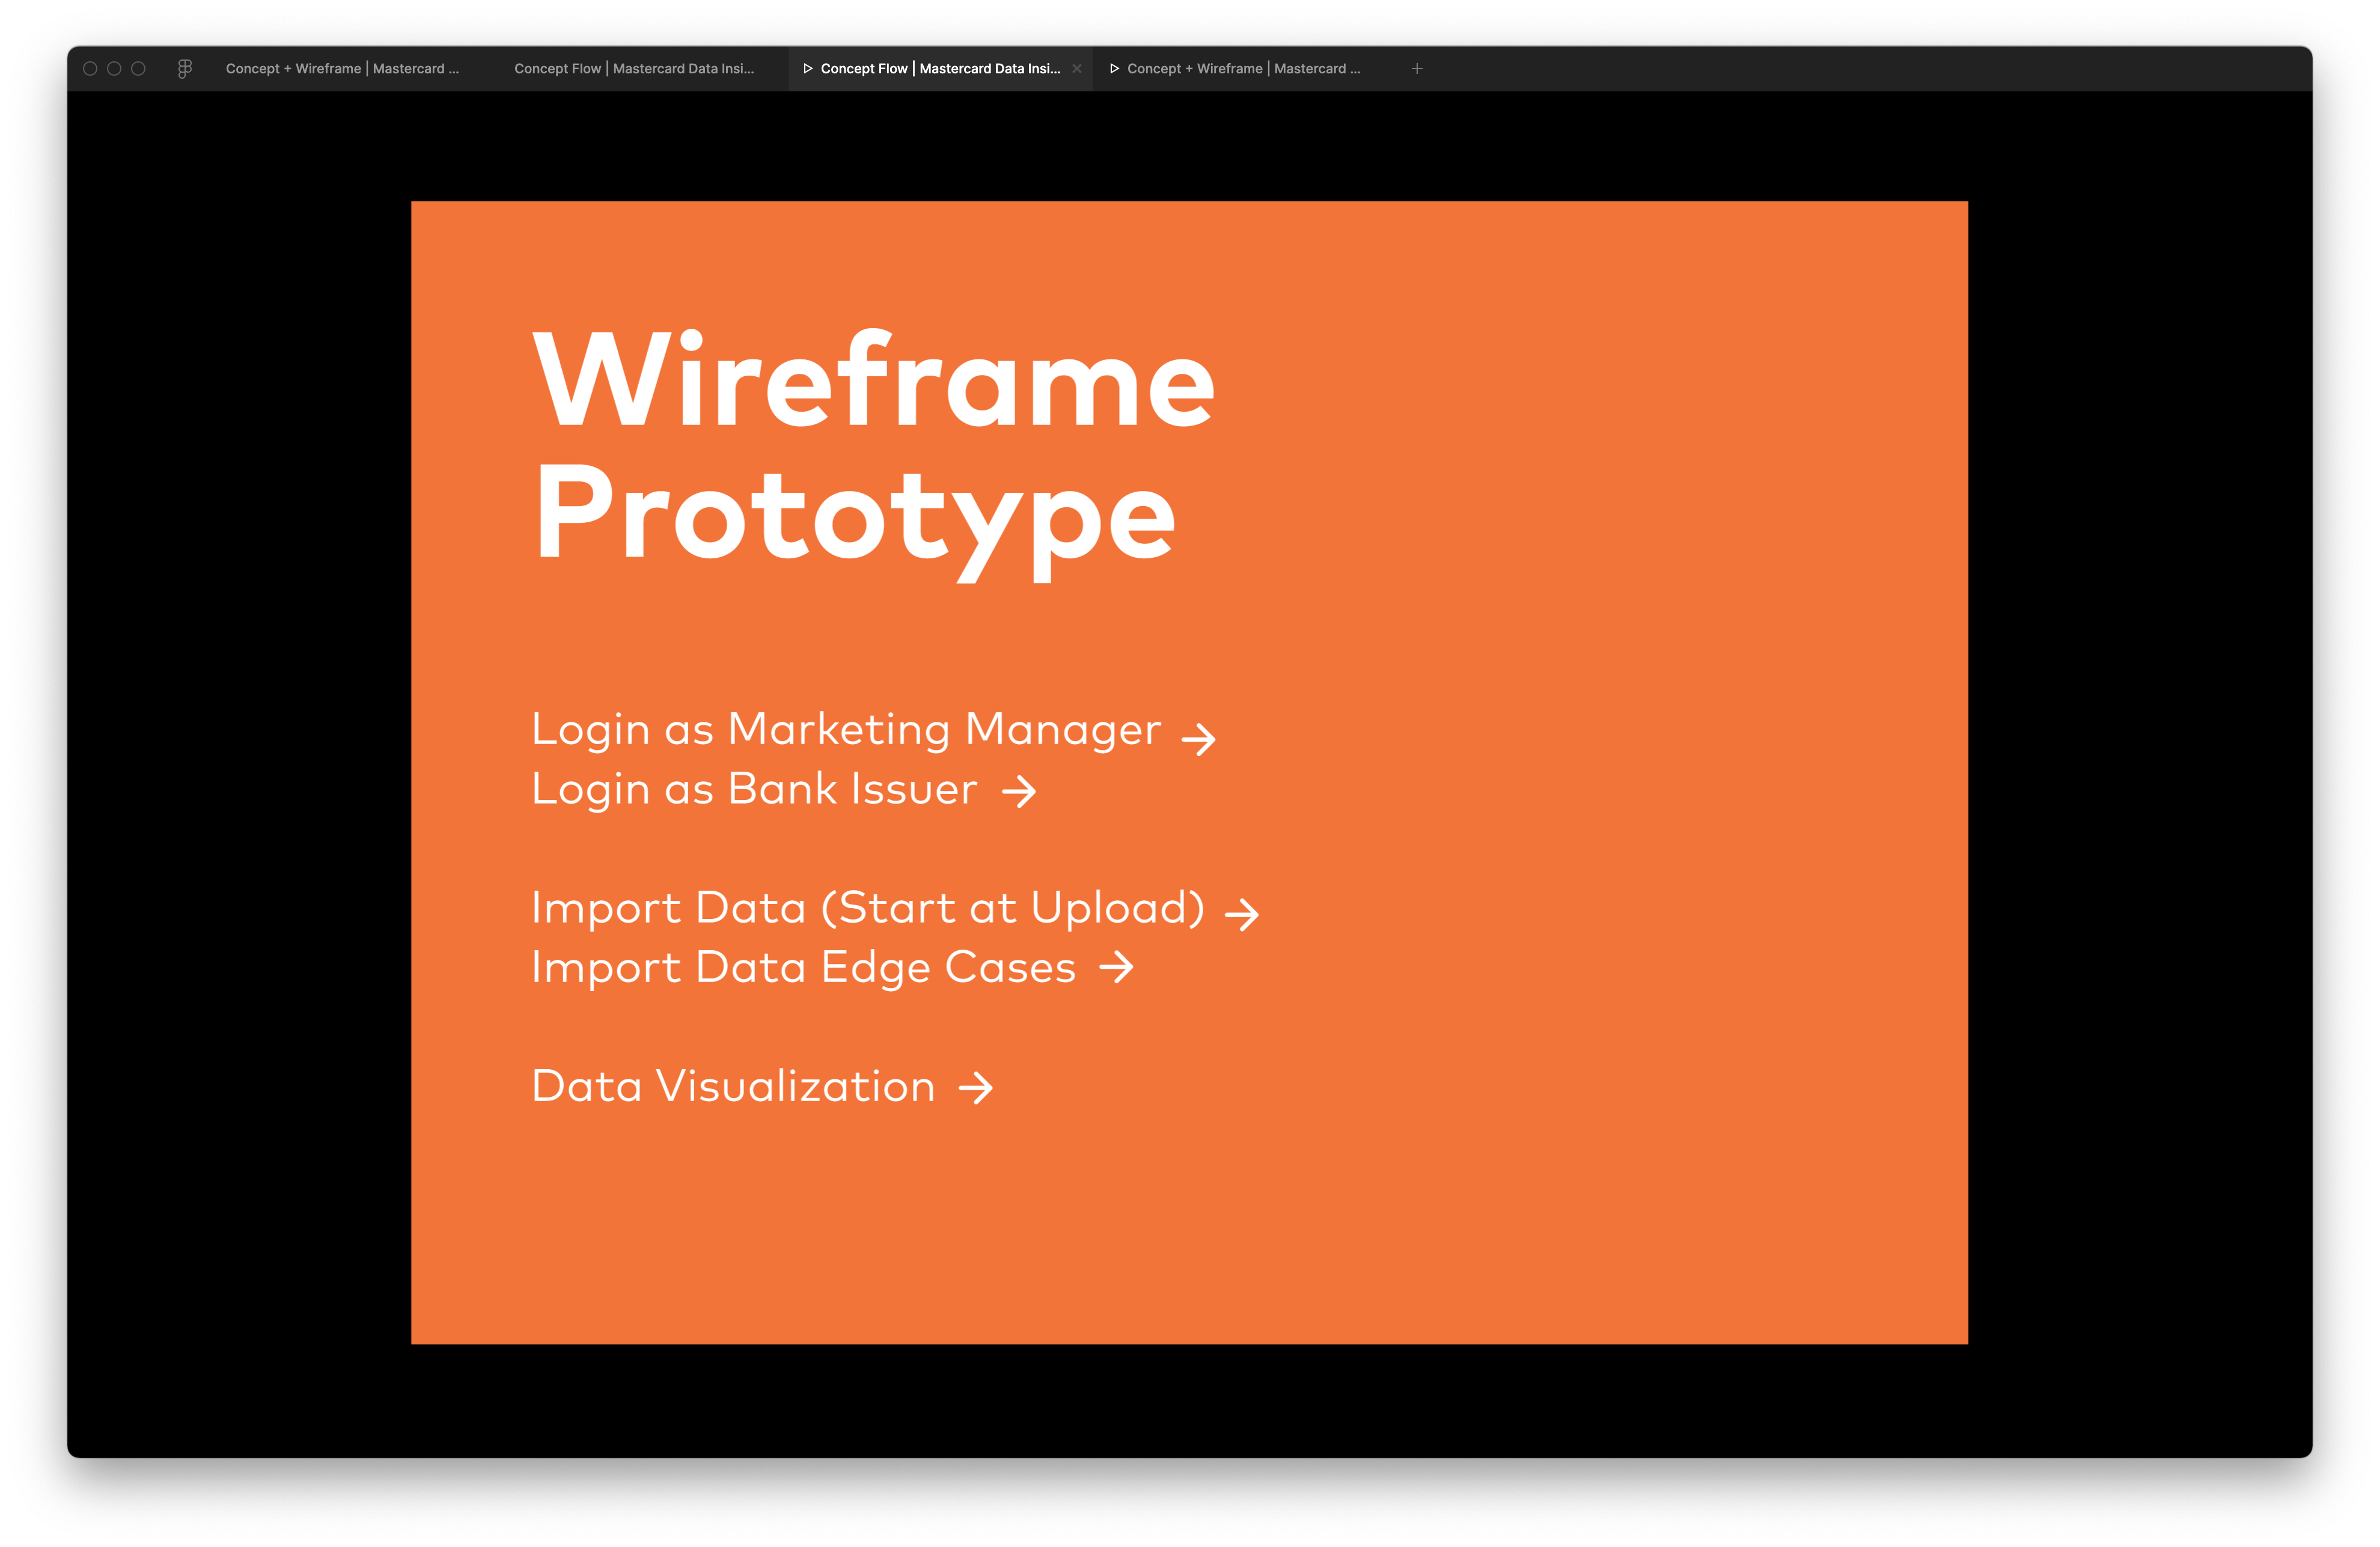The image size is (2380, 1547).
Task: Switch to last Concept + Wireframe prototype tab
Action: (x=1243, y=68)
